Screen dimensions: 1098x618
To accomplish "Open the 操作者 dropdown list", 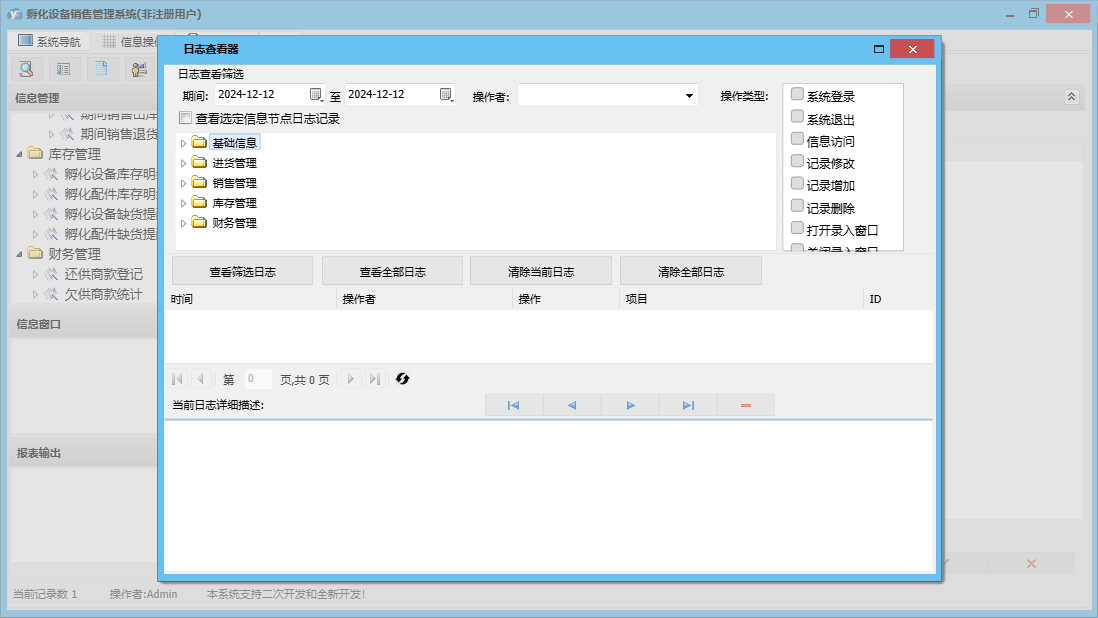I will pyautogui.click(x=689, y=96).
